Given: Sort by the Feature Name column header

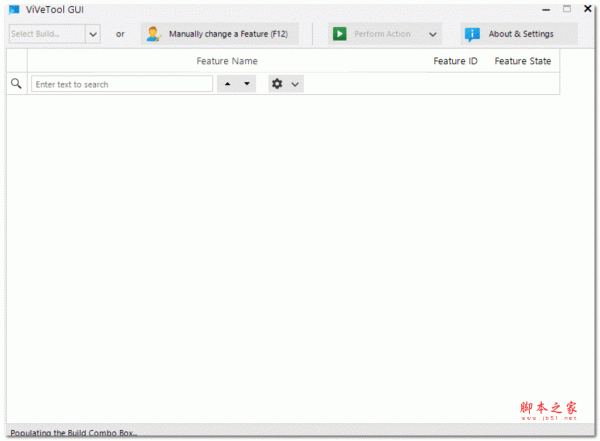Looking at the screenshot, I should [x=226, y=61].
